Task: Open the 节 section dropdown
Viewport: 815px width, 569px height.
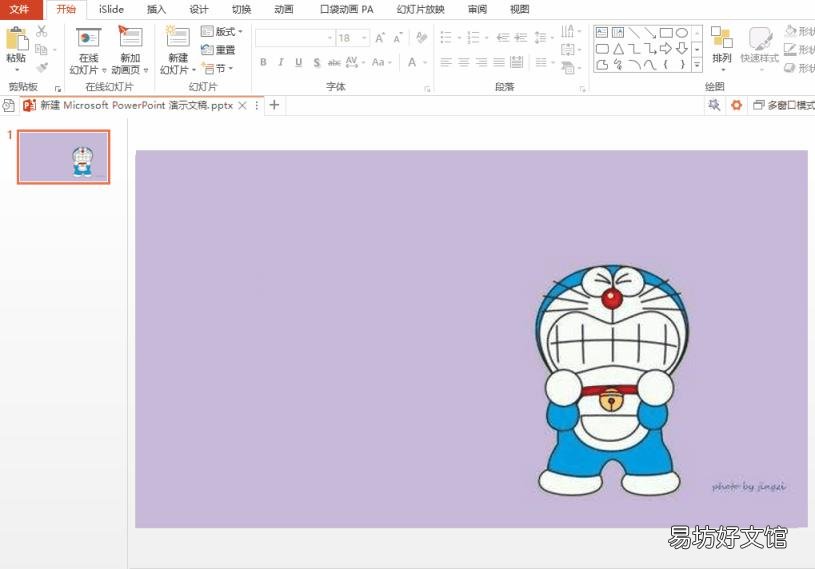Action: [218, 69]
